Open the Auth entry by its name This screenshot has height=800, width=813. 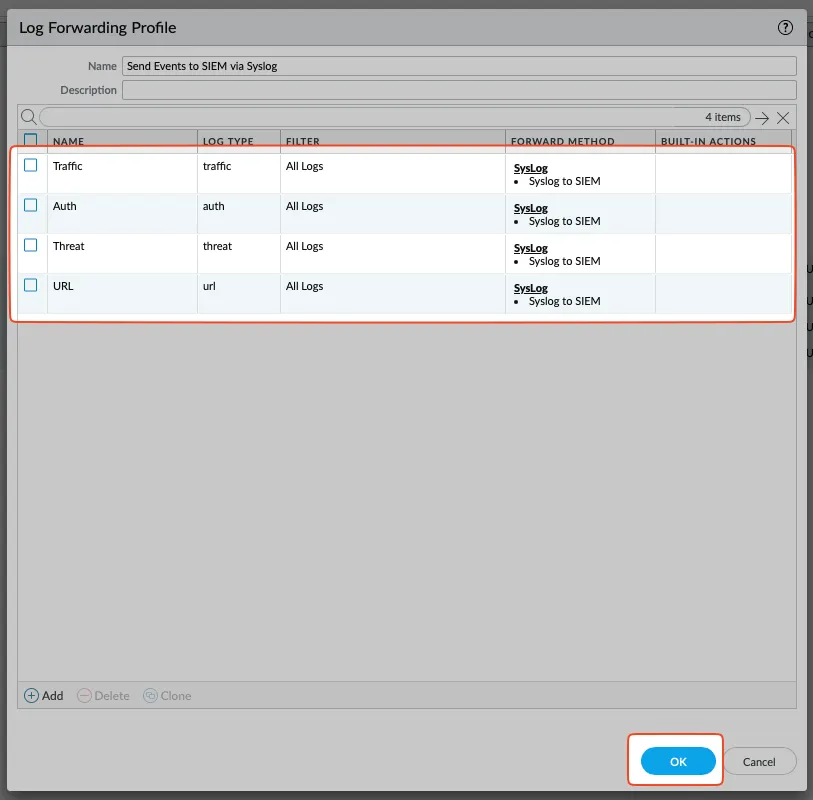tap(65, 206)
